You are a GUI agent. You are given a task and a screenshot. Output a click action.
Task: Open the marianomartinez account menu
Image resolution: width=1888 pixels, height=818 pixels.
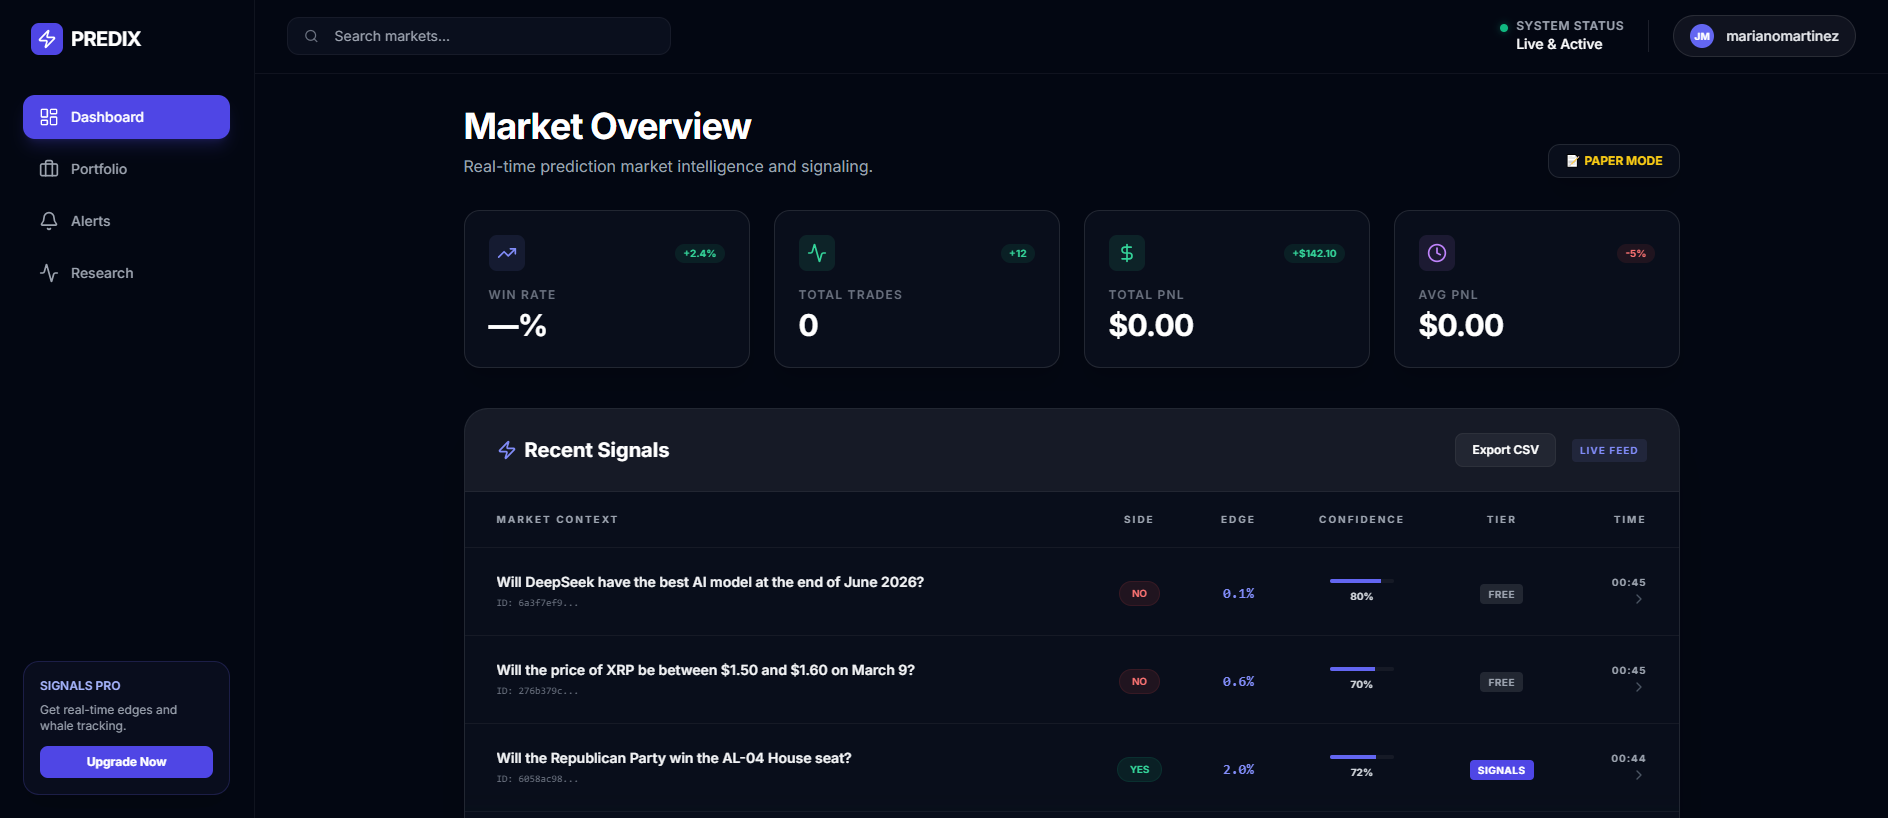point(1764,36)
